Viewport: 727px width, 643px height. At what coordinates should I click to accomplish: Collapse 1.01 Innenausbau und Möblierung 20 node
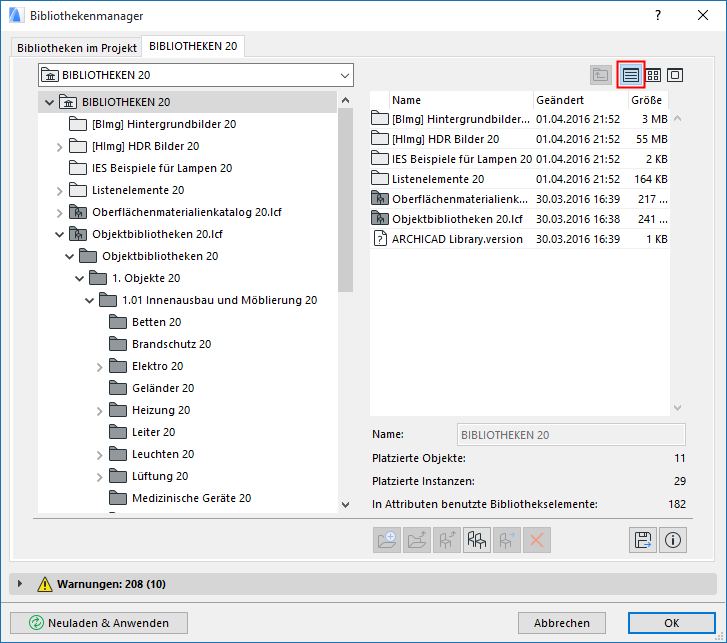tap(89, 300)
